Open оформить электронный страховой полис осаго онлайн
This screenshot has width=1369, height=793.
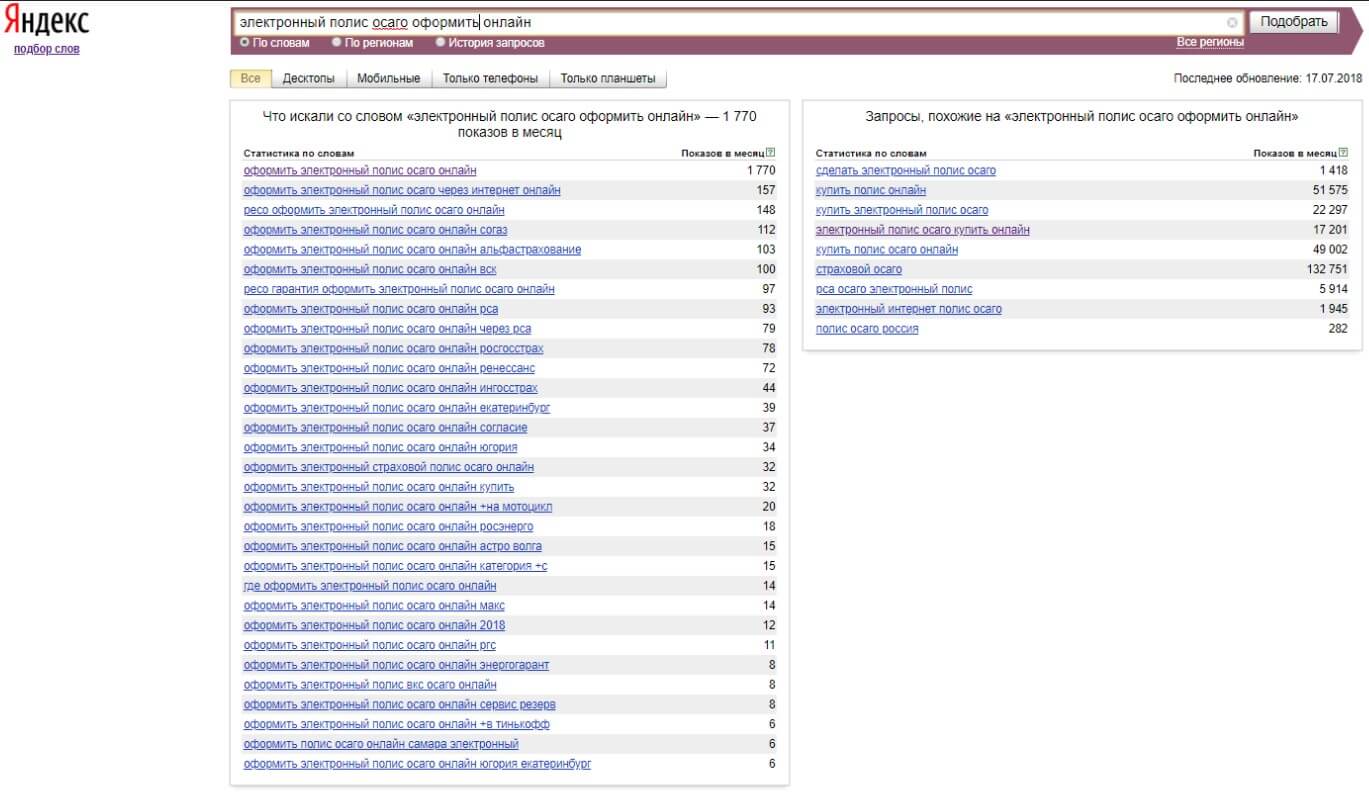389,467
